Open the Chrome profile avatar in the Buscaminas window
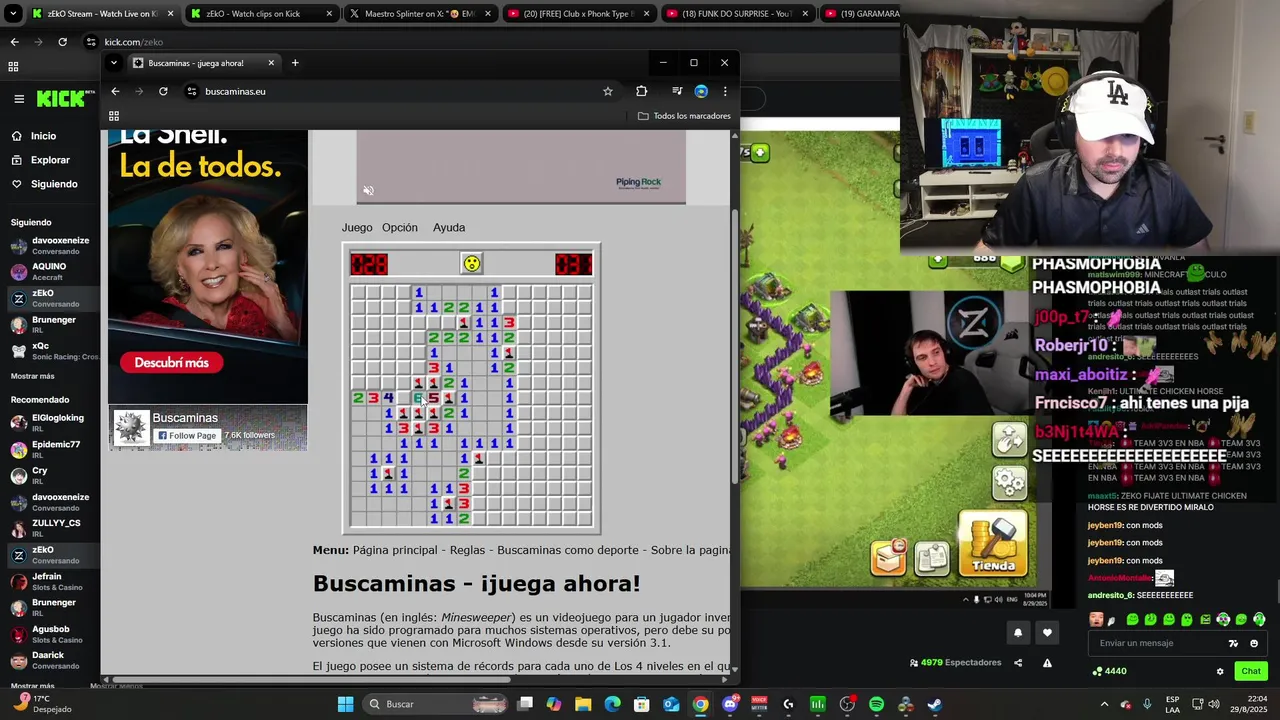Image resolution: width=1280 pixels, height=720 pixels. point(701,91)
